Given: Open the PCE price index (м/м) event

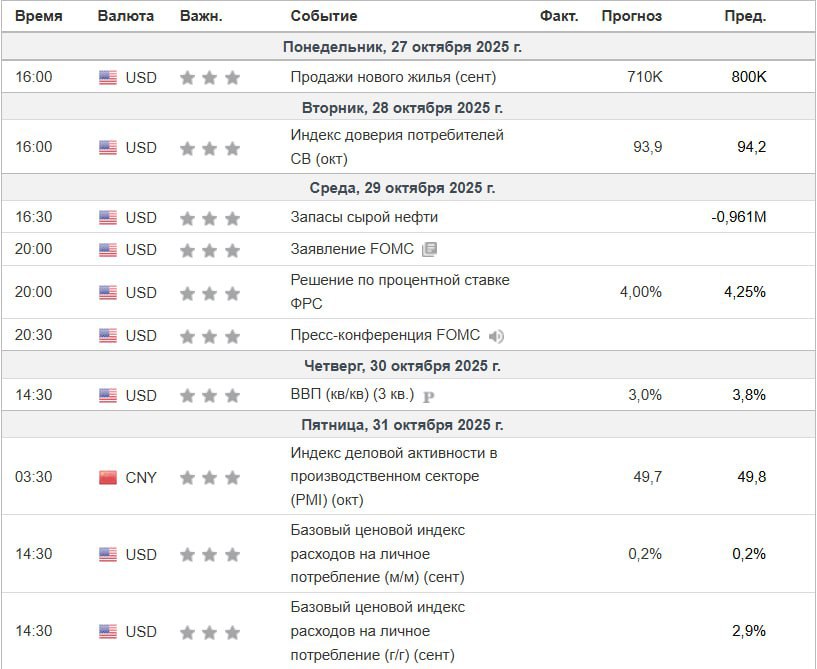Looking at the screenshot, I should click(378, 553).
